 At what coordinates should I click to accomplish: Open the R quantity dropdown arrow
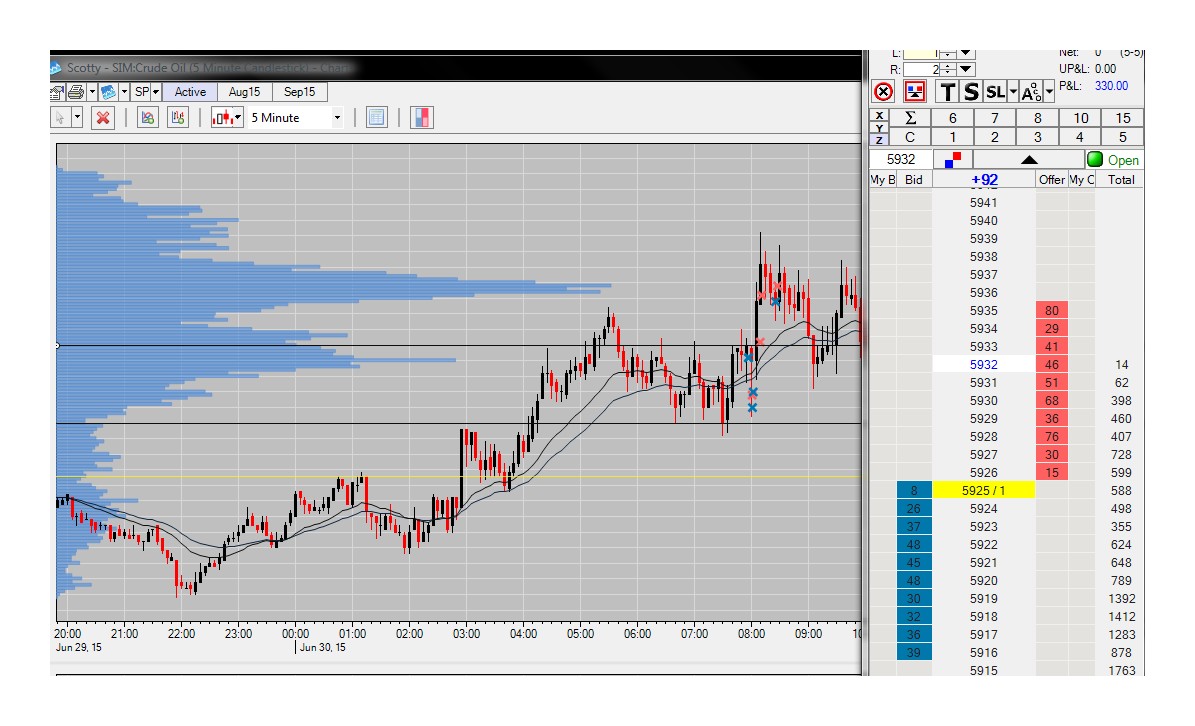(x=966, y=69)
